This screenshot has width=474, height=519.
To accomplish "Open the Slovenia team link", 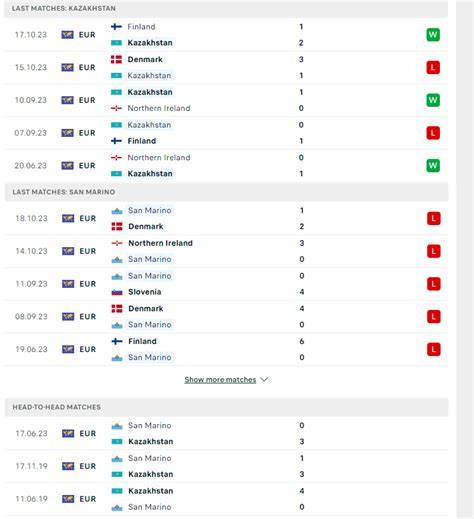I will 145,292.
